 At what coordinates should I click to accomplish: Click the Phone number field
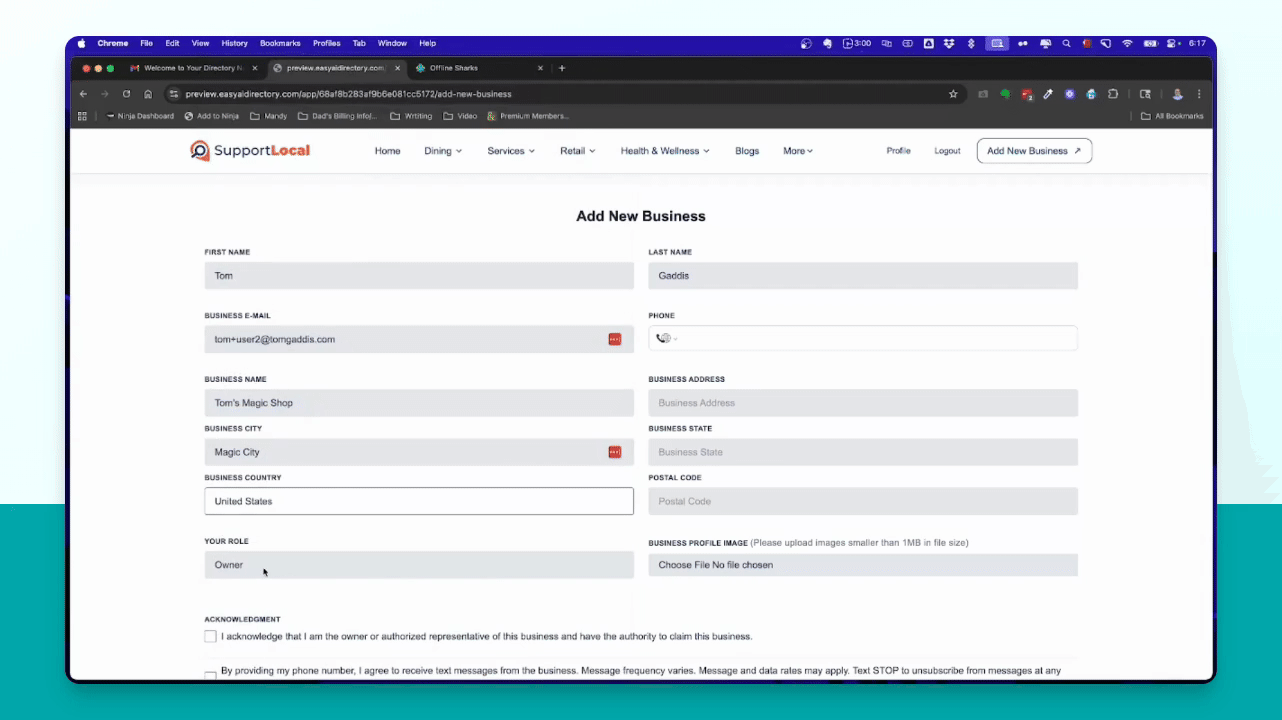pos(863,338)
